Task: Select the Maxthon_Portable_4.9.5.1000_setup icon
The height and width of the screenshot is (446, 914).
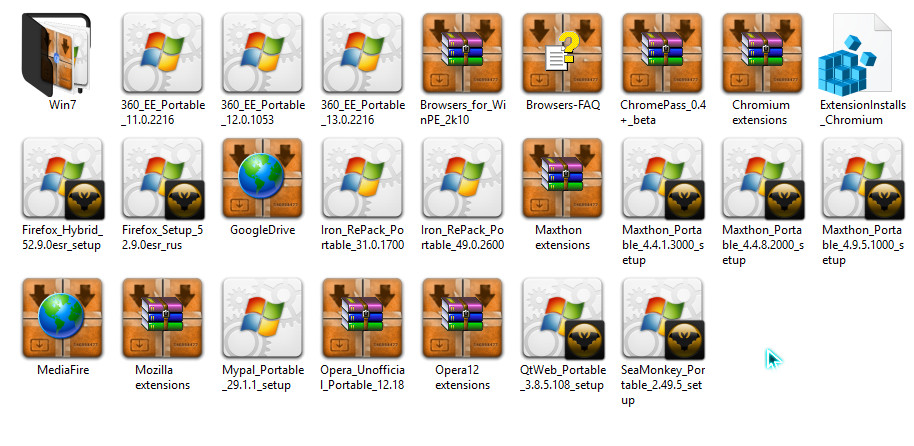Action: click(x=862, y=178)
